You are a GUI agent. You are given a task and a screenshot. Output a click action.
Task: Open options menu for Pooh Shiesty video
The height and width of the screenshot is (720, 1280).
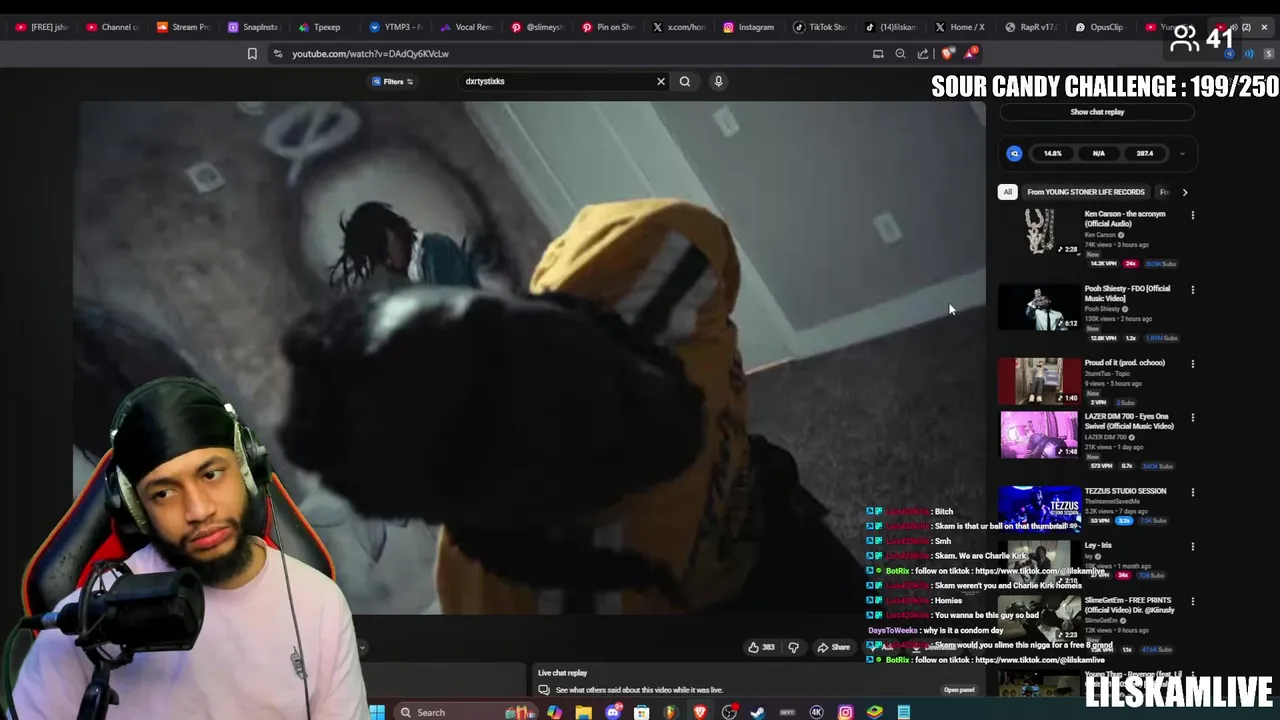(1192, 290)
